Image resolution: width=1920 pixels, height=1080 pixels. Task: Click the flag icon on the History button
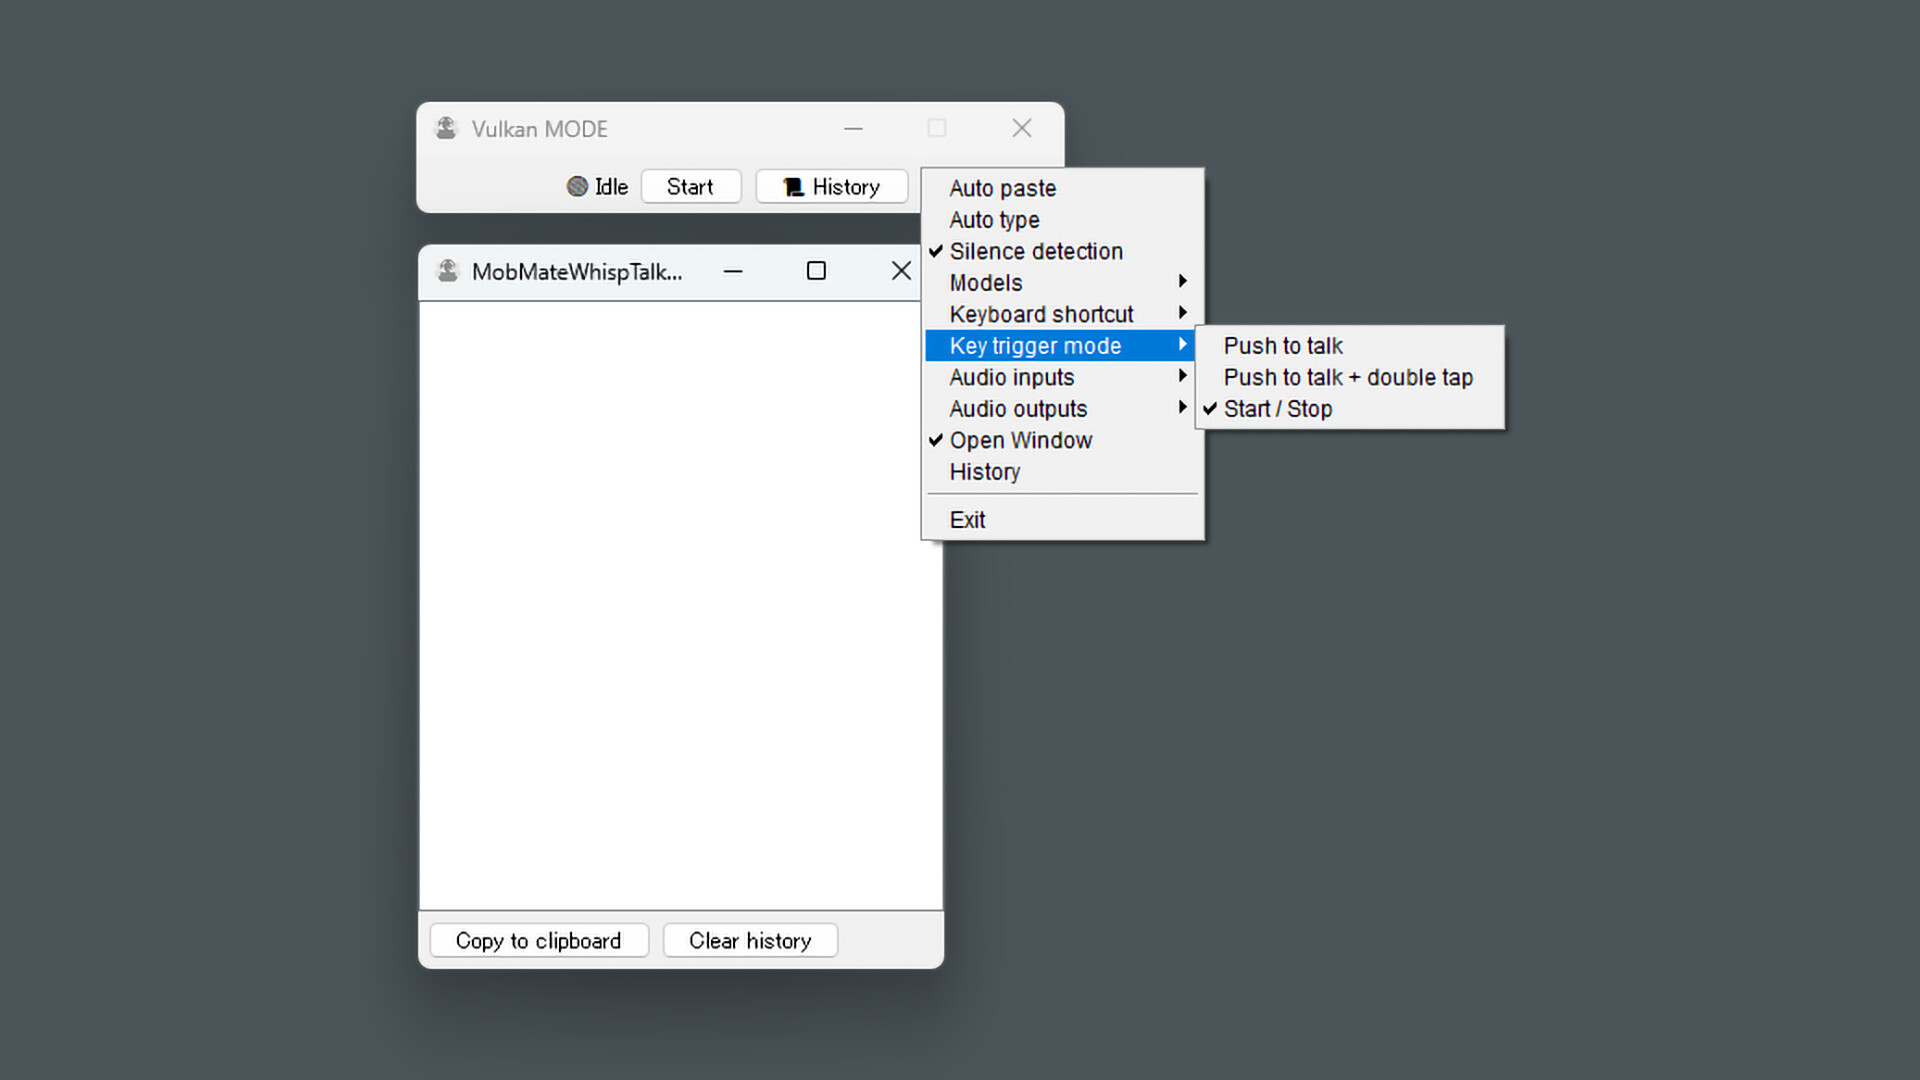click(x=794, y=186)
